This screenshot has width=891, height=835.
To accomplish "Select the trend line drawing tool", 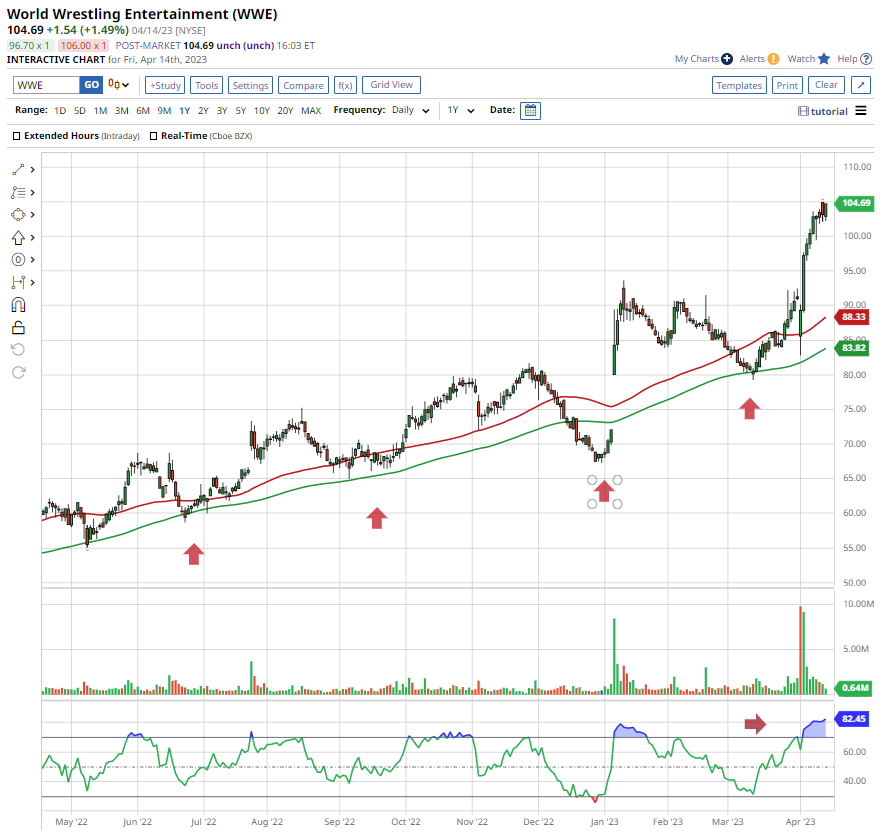I will pyautogui.click(x=18, y=169).
